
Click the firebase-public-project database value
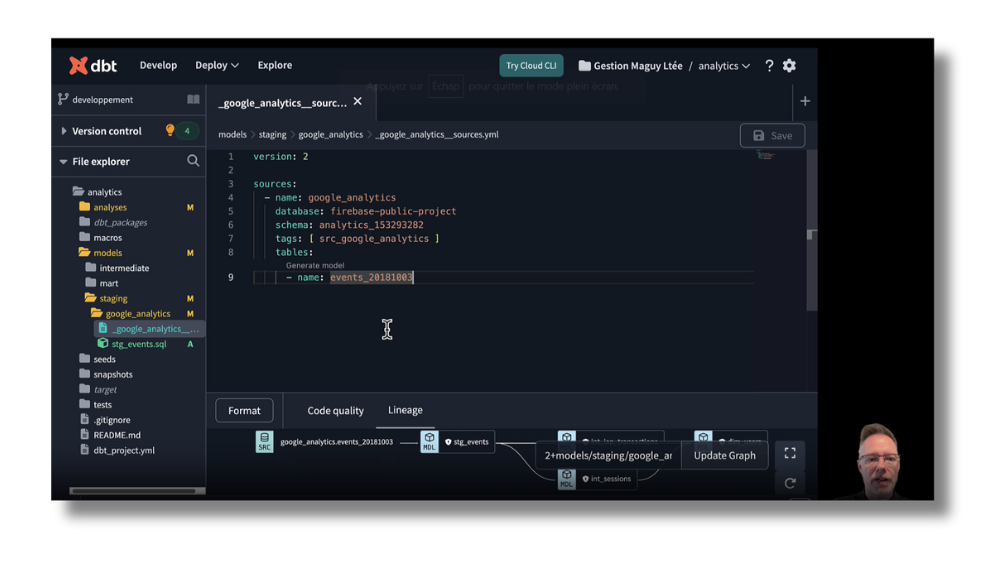click(x=393, y=211)
